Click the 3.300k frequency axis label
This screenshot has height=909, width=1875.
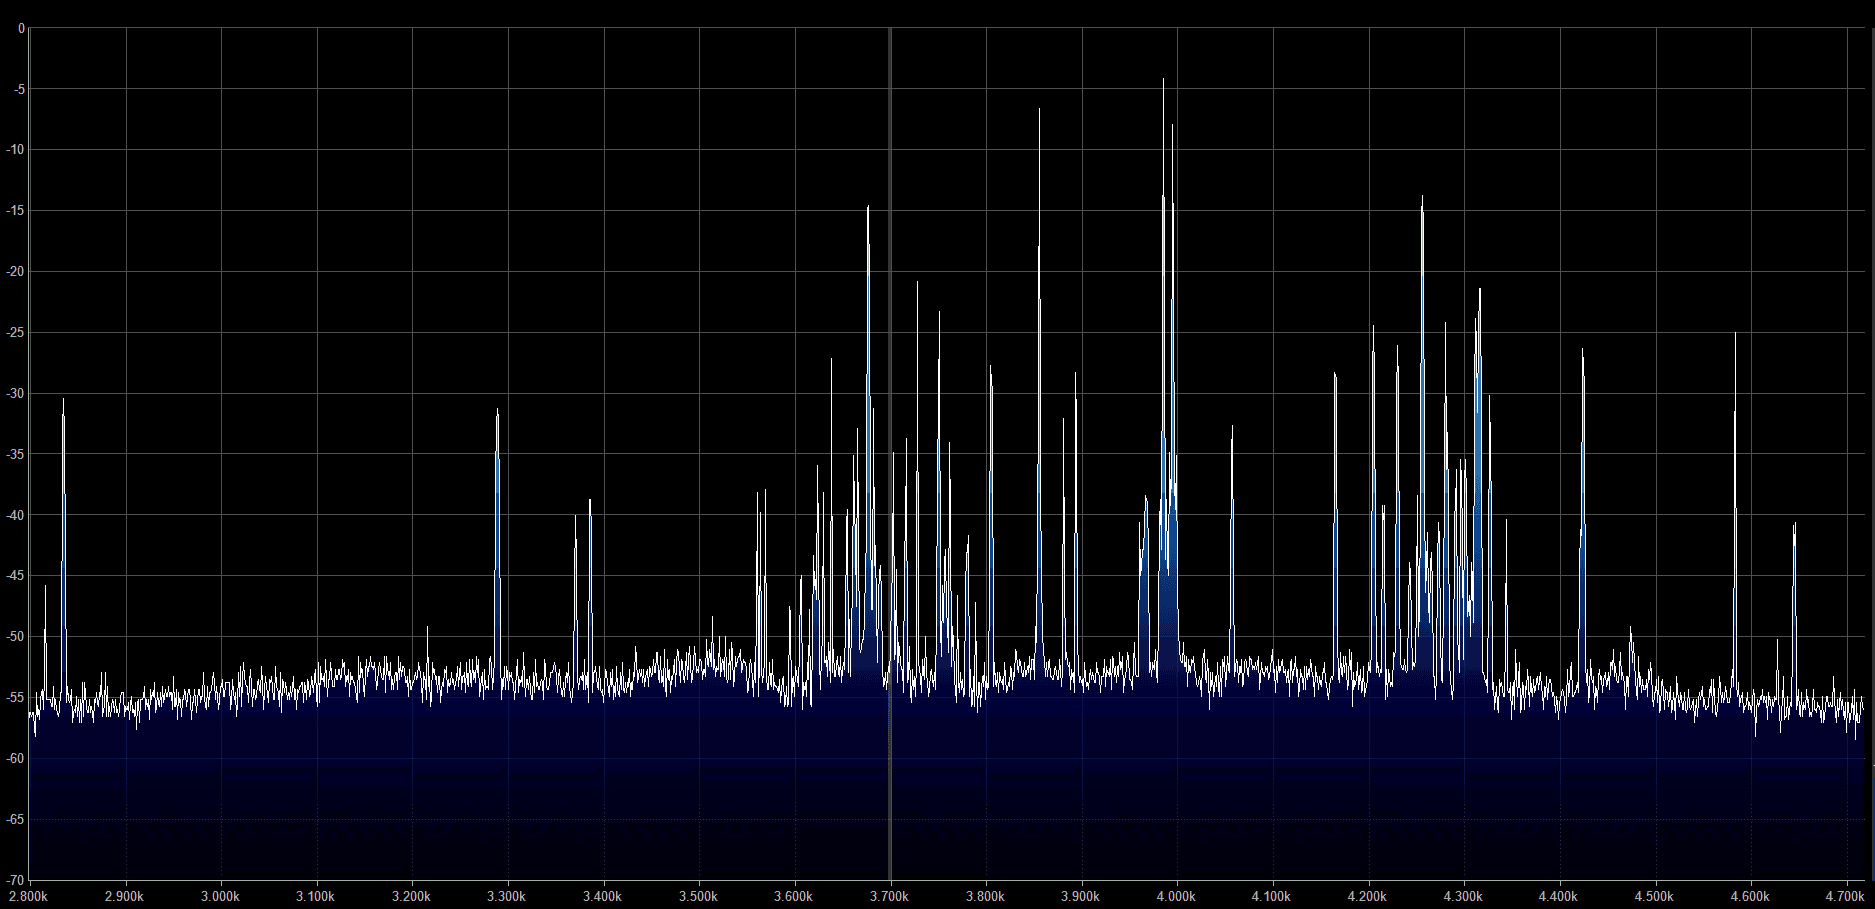507,897
